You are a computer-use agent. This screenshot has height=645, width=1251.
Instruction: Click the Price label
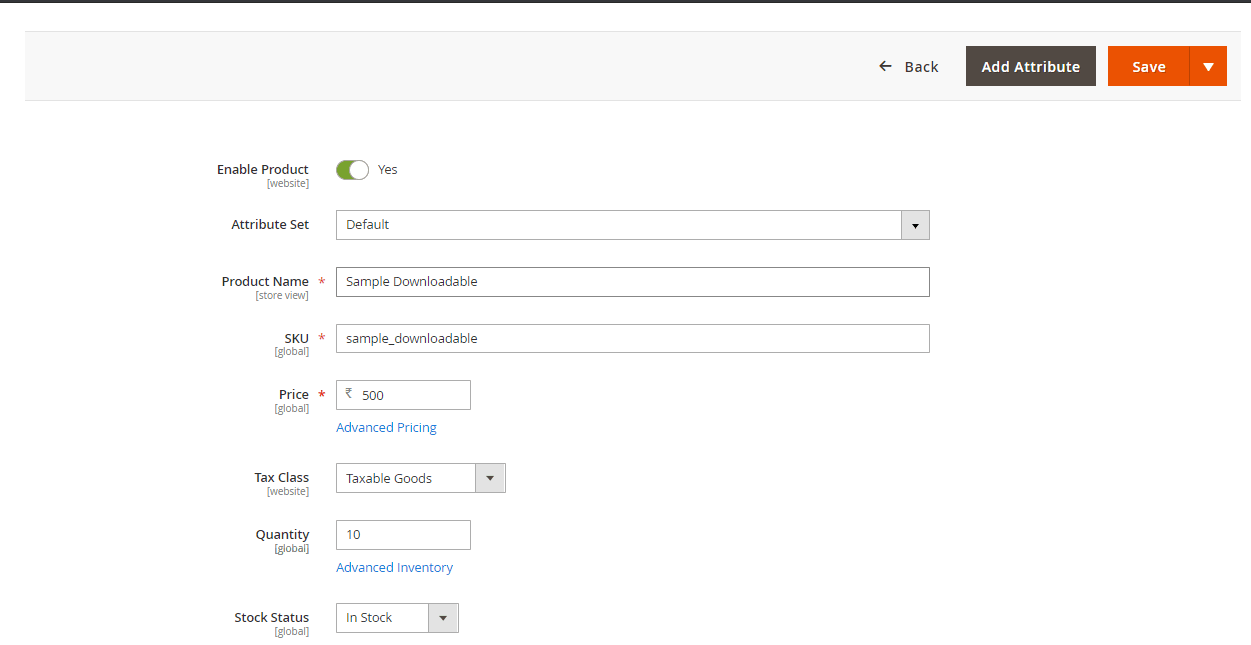coord(294,394)
